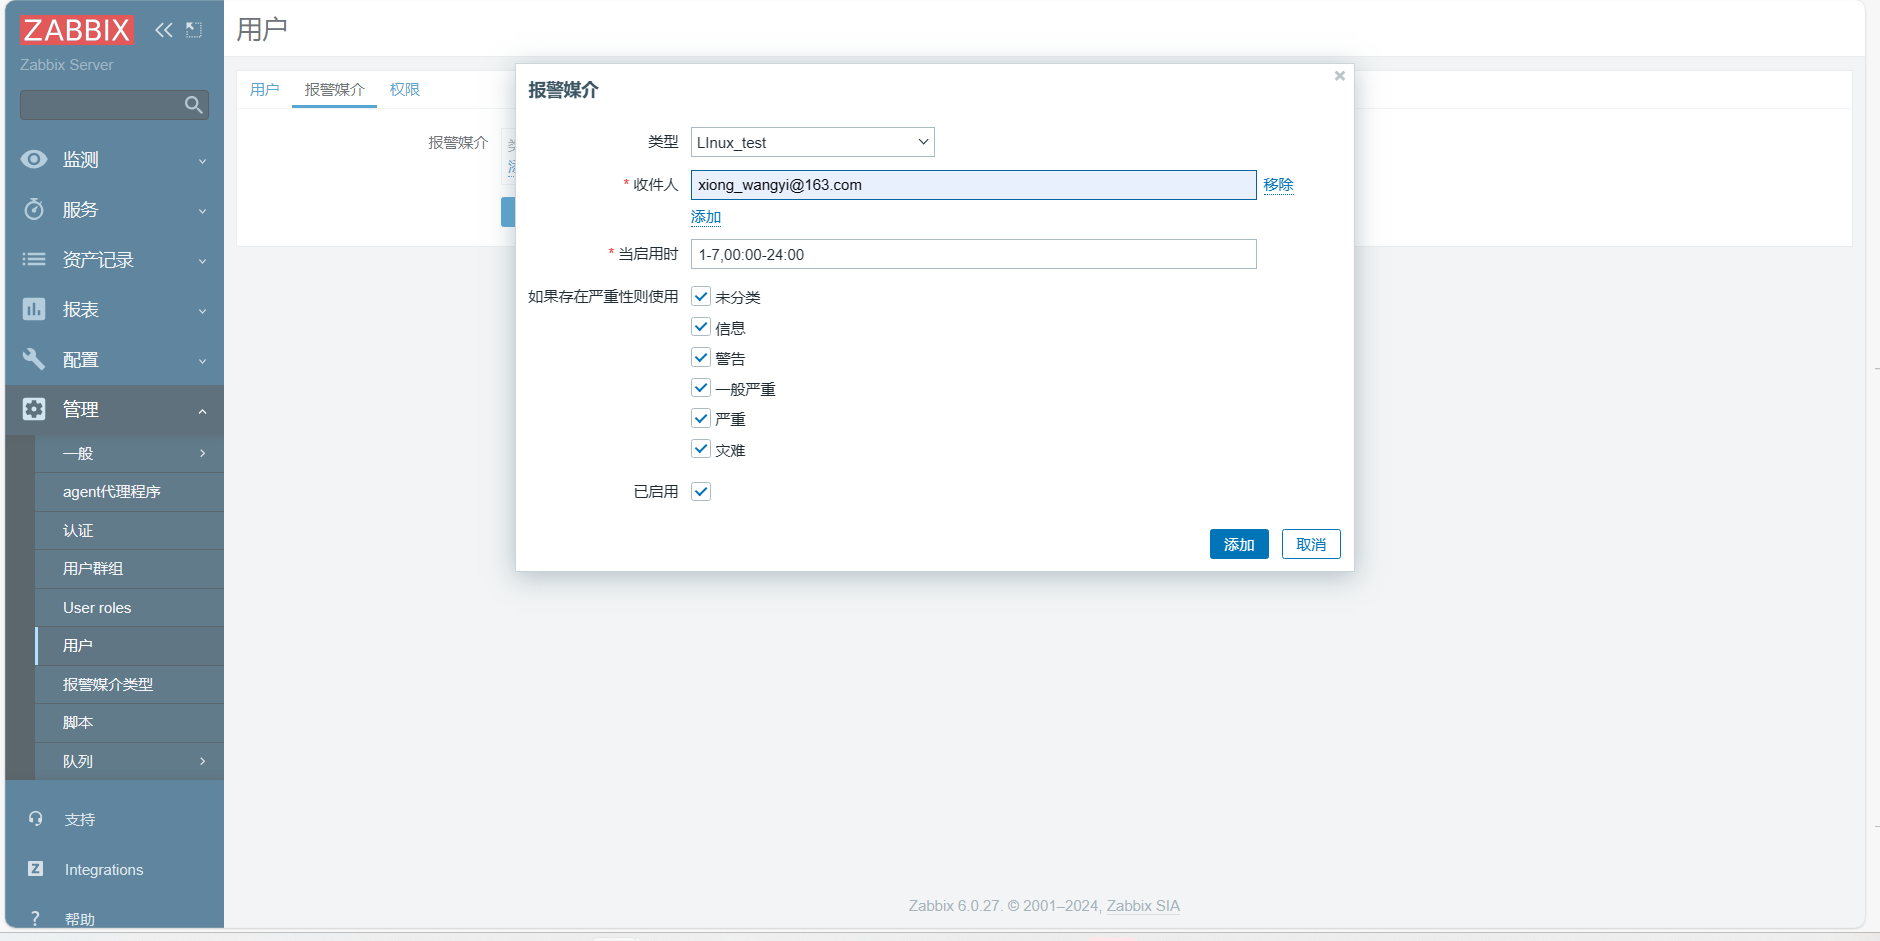Click the headset icon beside 支持
Image resolution: width=1880 pixels, height=941 pixels.
coord(36,819)
